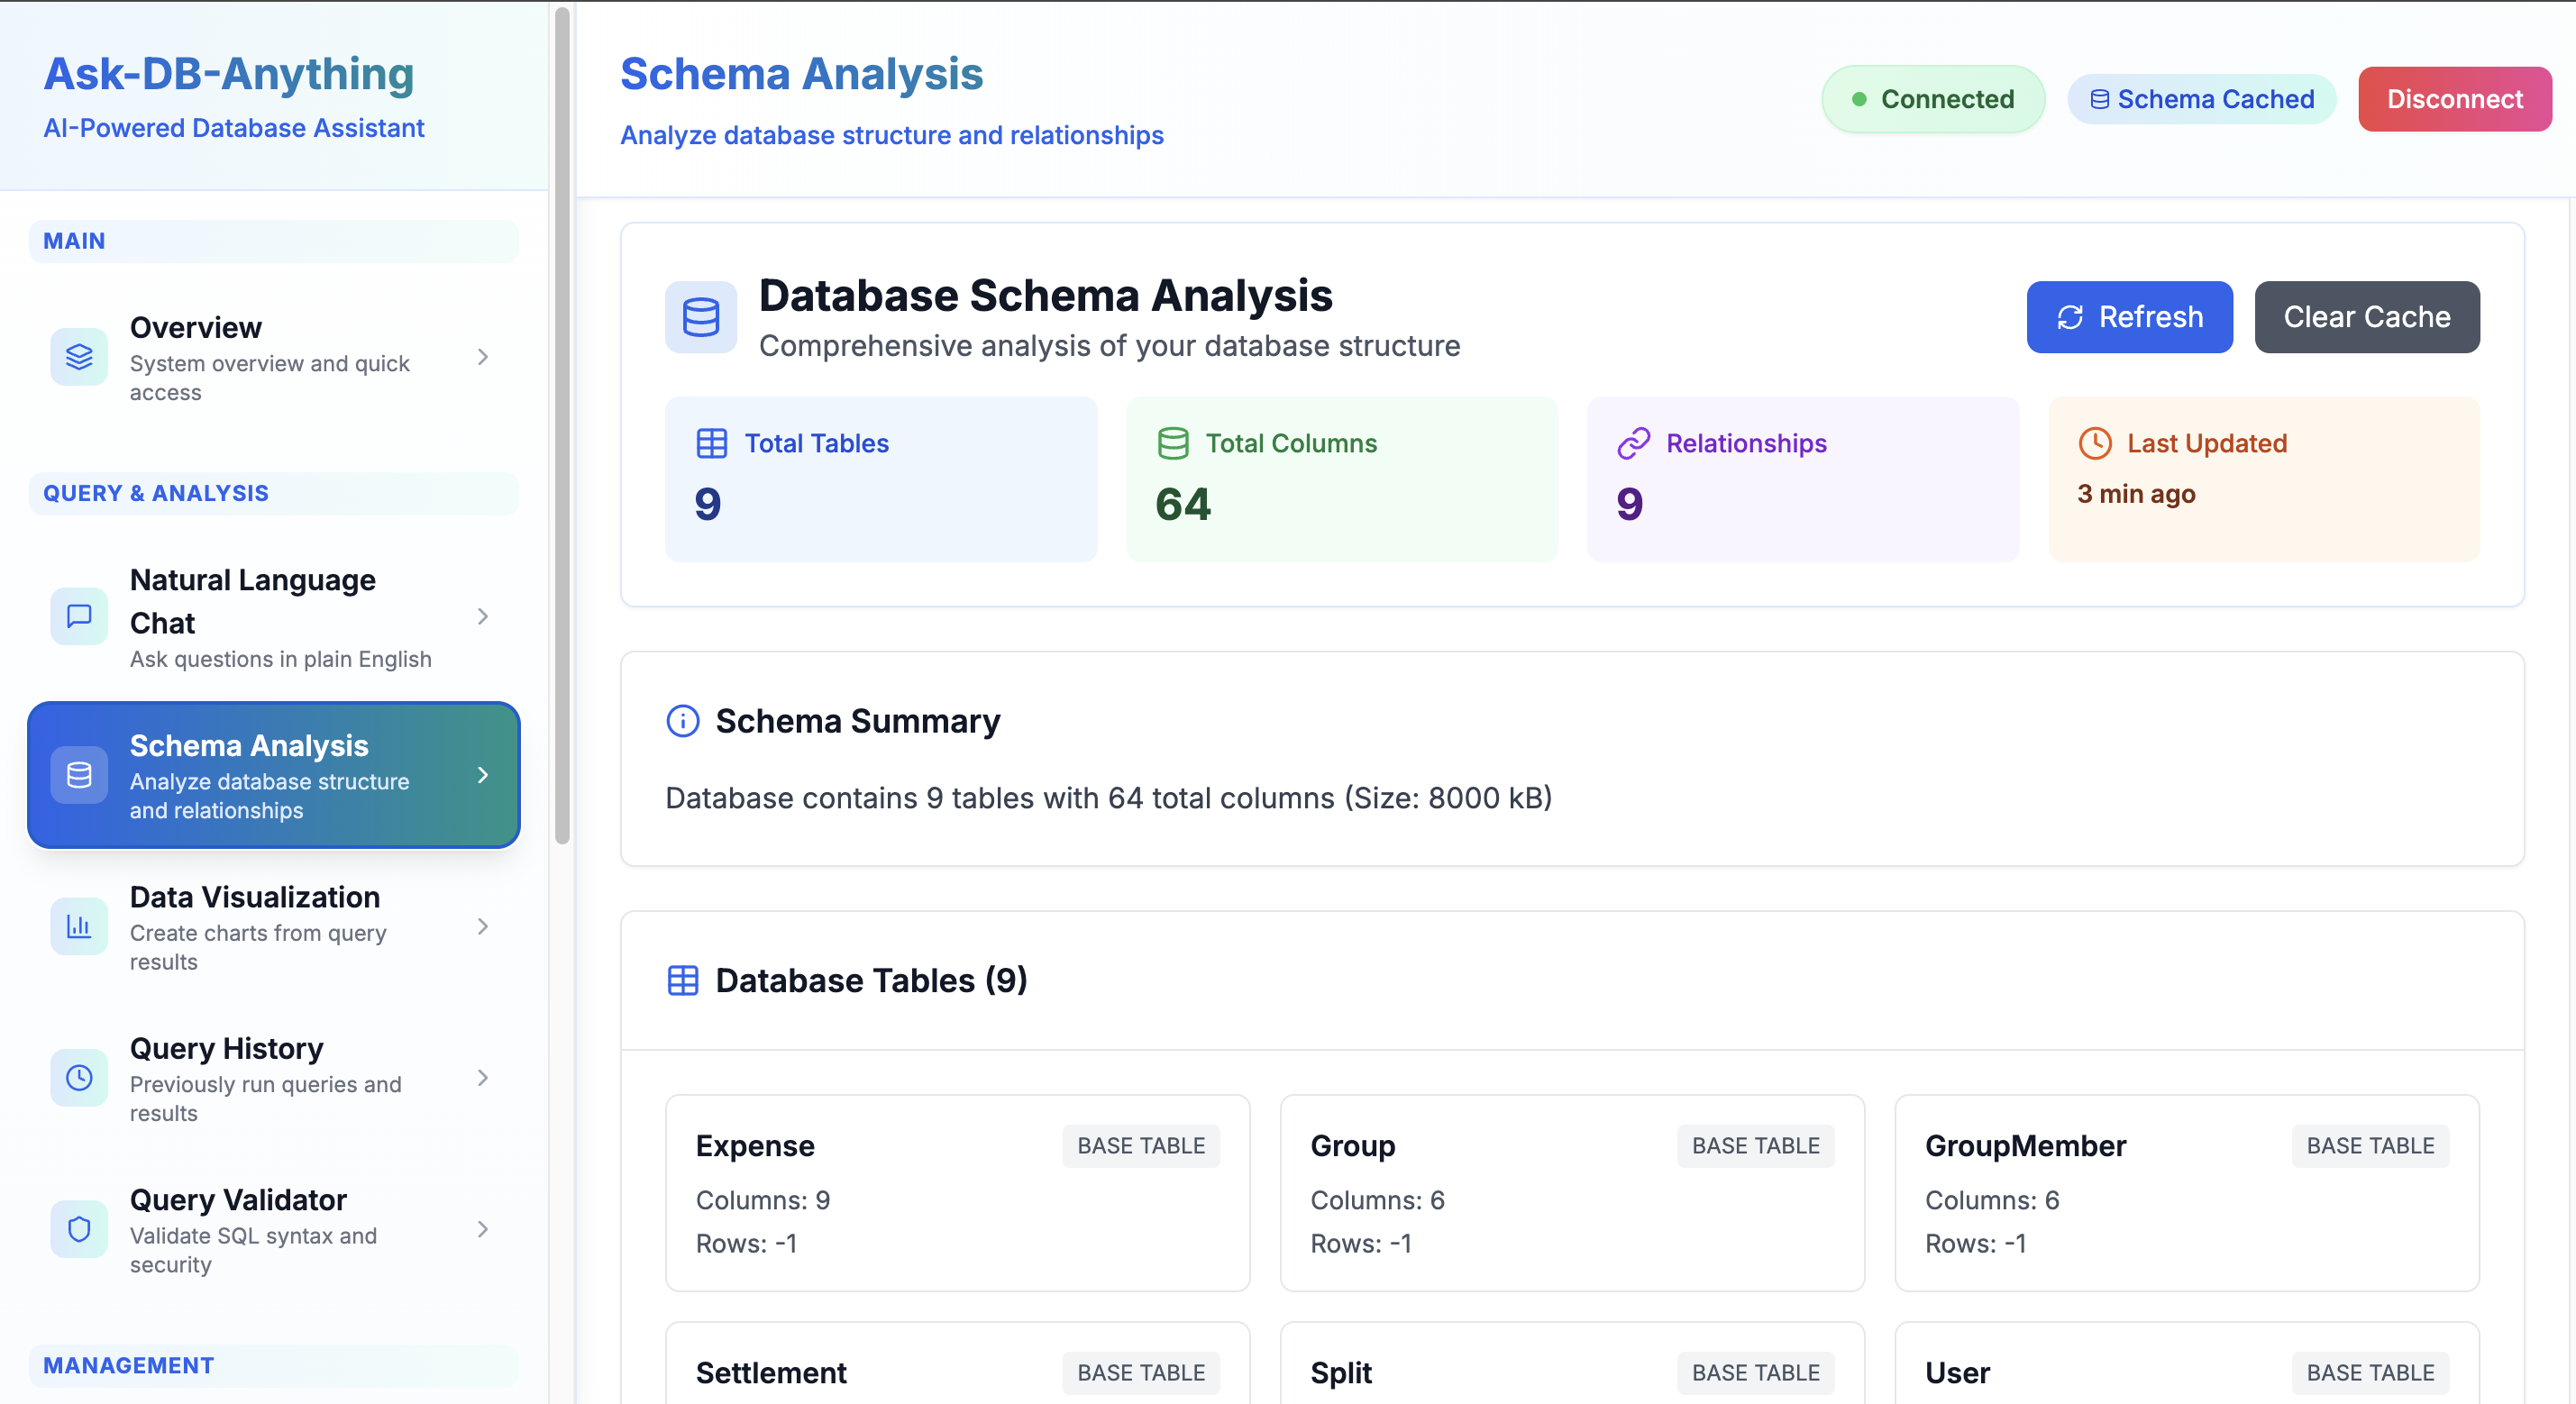Screen dimensions: 2576x1404
Task: Click the info icon next to Schema Summary
Action: (682, 721)
